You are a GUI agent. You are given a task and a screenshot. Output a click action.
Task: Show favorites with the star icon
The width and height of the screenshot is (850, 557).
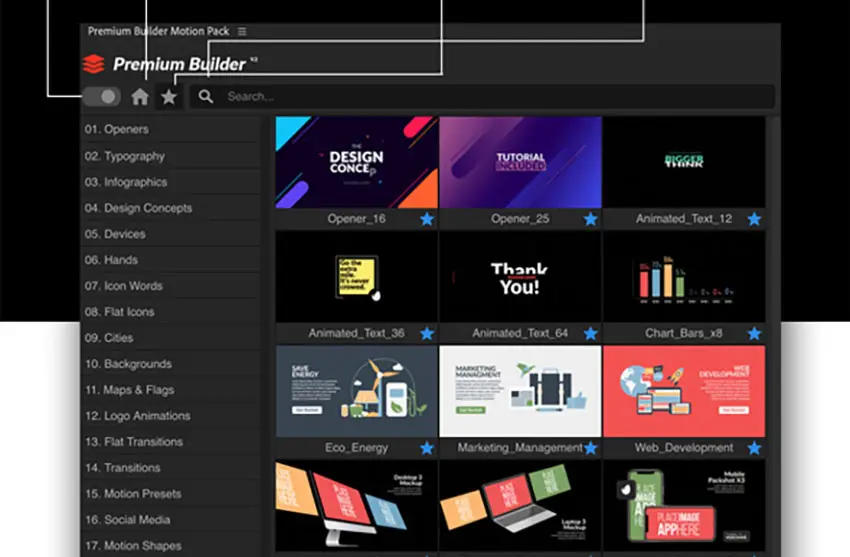(169, 97)
